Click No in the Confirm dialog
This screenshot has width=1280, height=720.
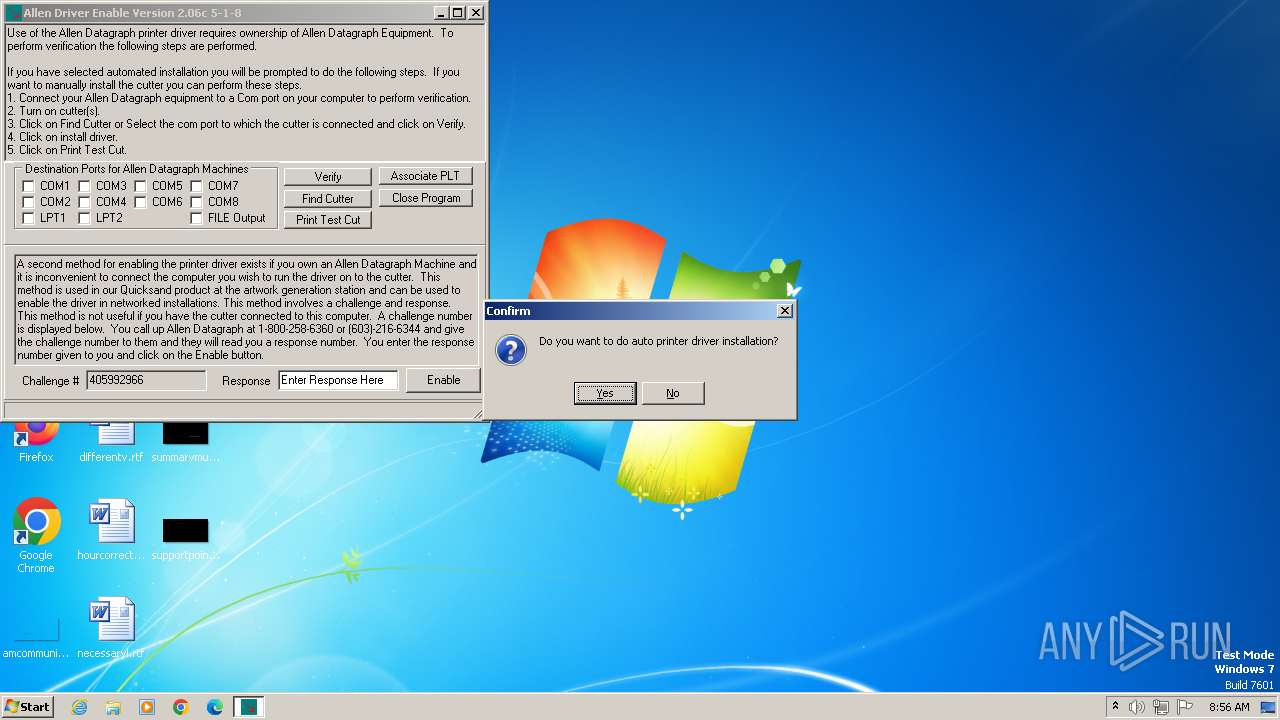point(673,393)
